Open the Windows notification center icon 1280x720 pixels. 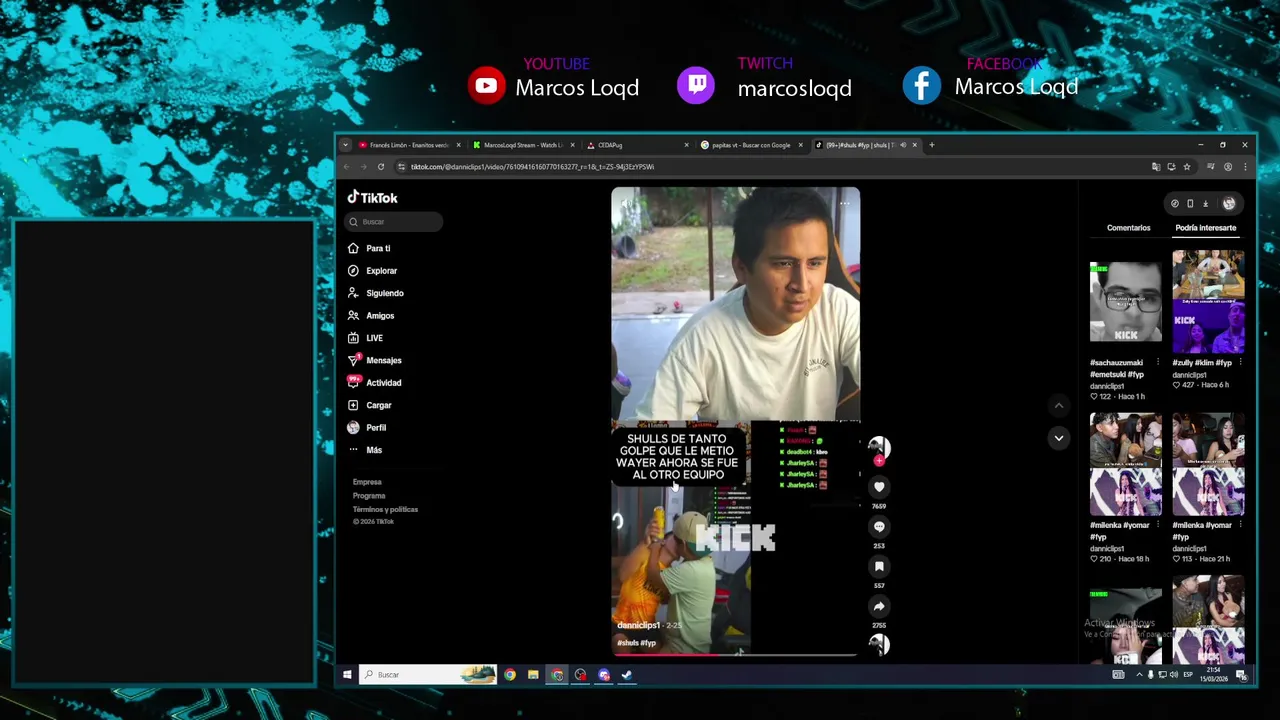point(1242,675)
